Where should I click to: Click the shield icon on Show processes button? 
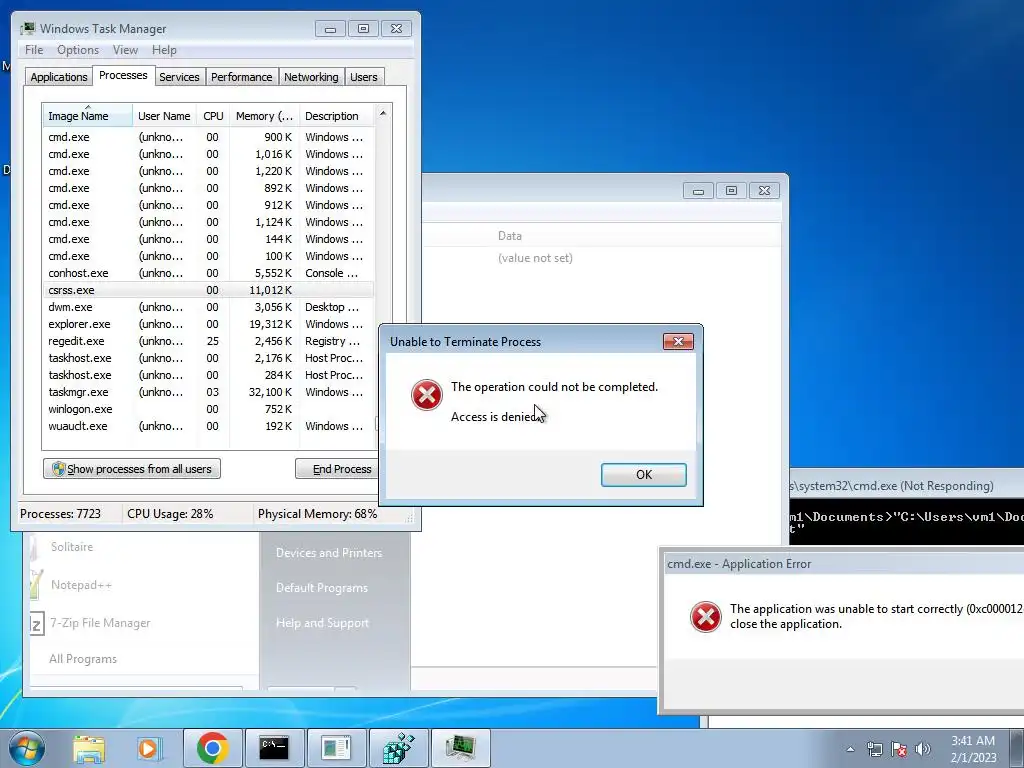pos(59,469)
